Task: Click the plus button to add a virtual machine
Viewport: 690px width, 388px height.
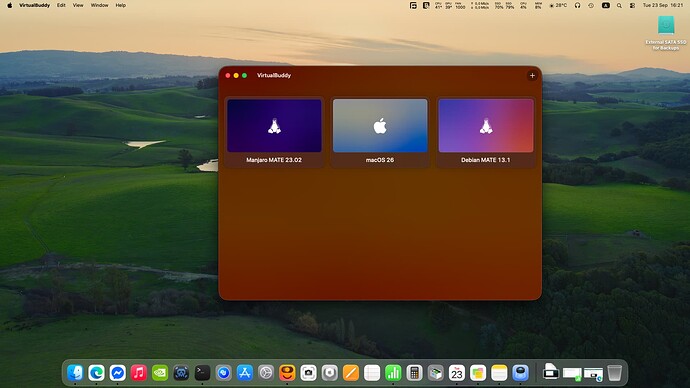Action: [x=532, y=76]
